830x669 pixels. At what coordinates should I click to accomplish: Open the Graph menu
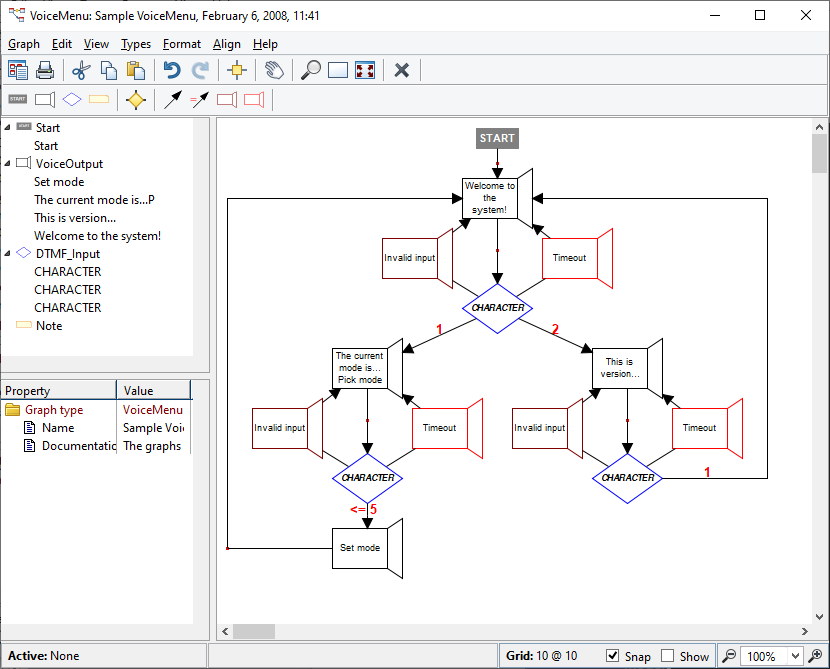24,44
